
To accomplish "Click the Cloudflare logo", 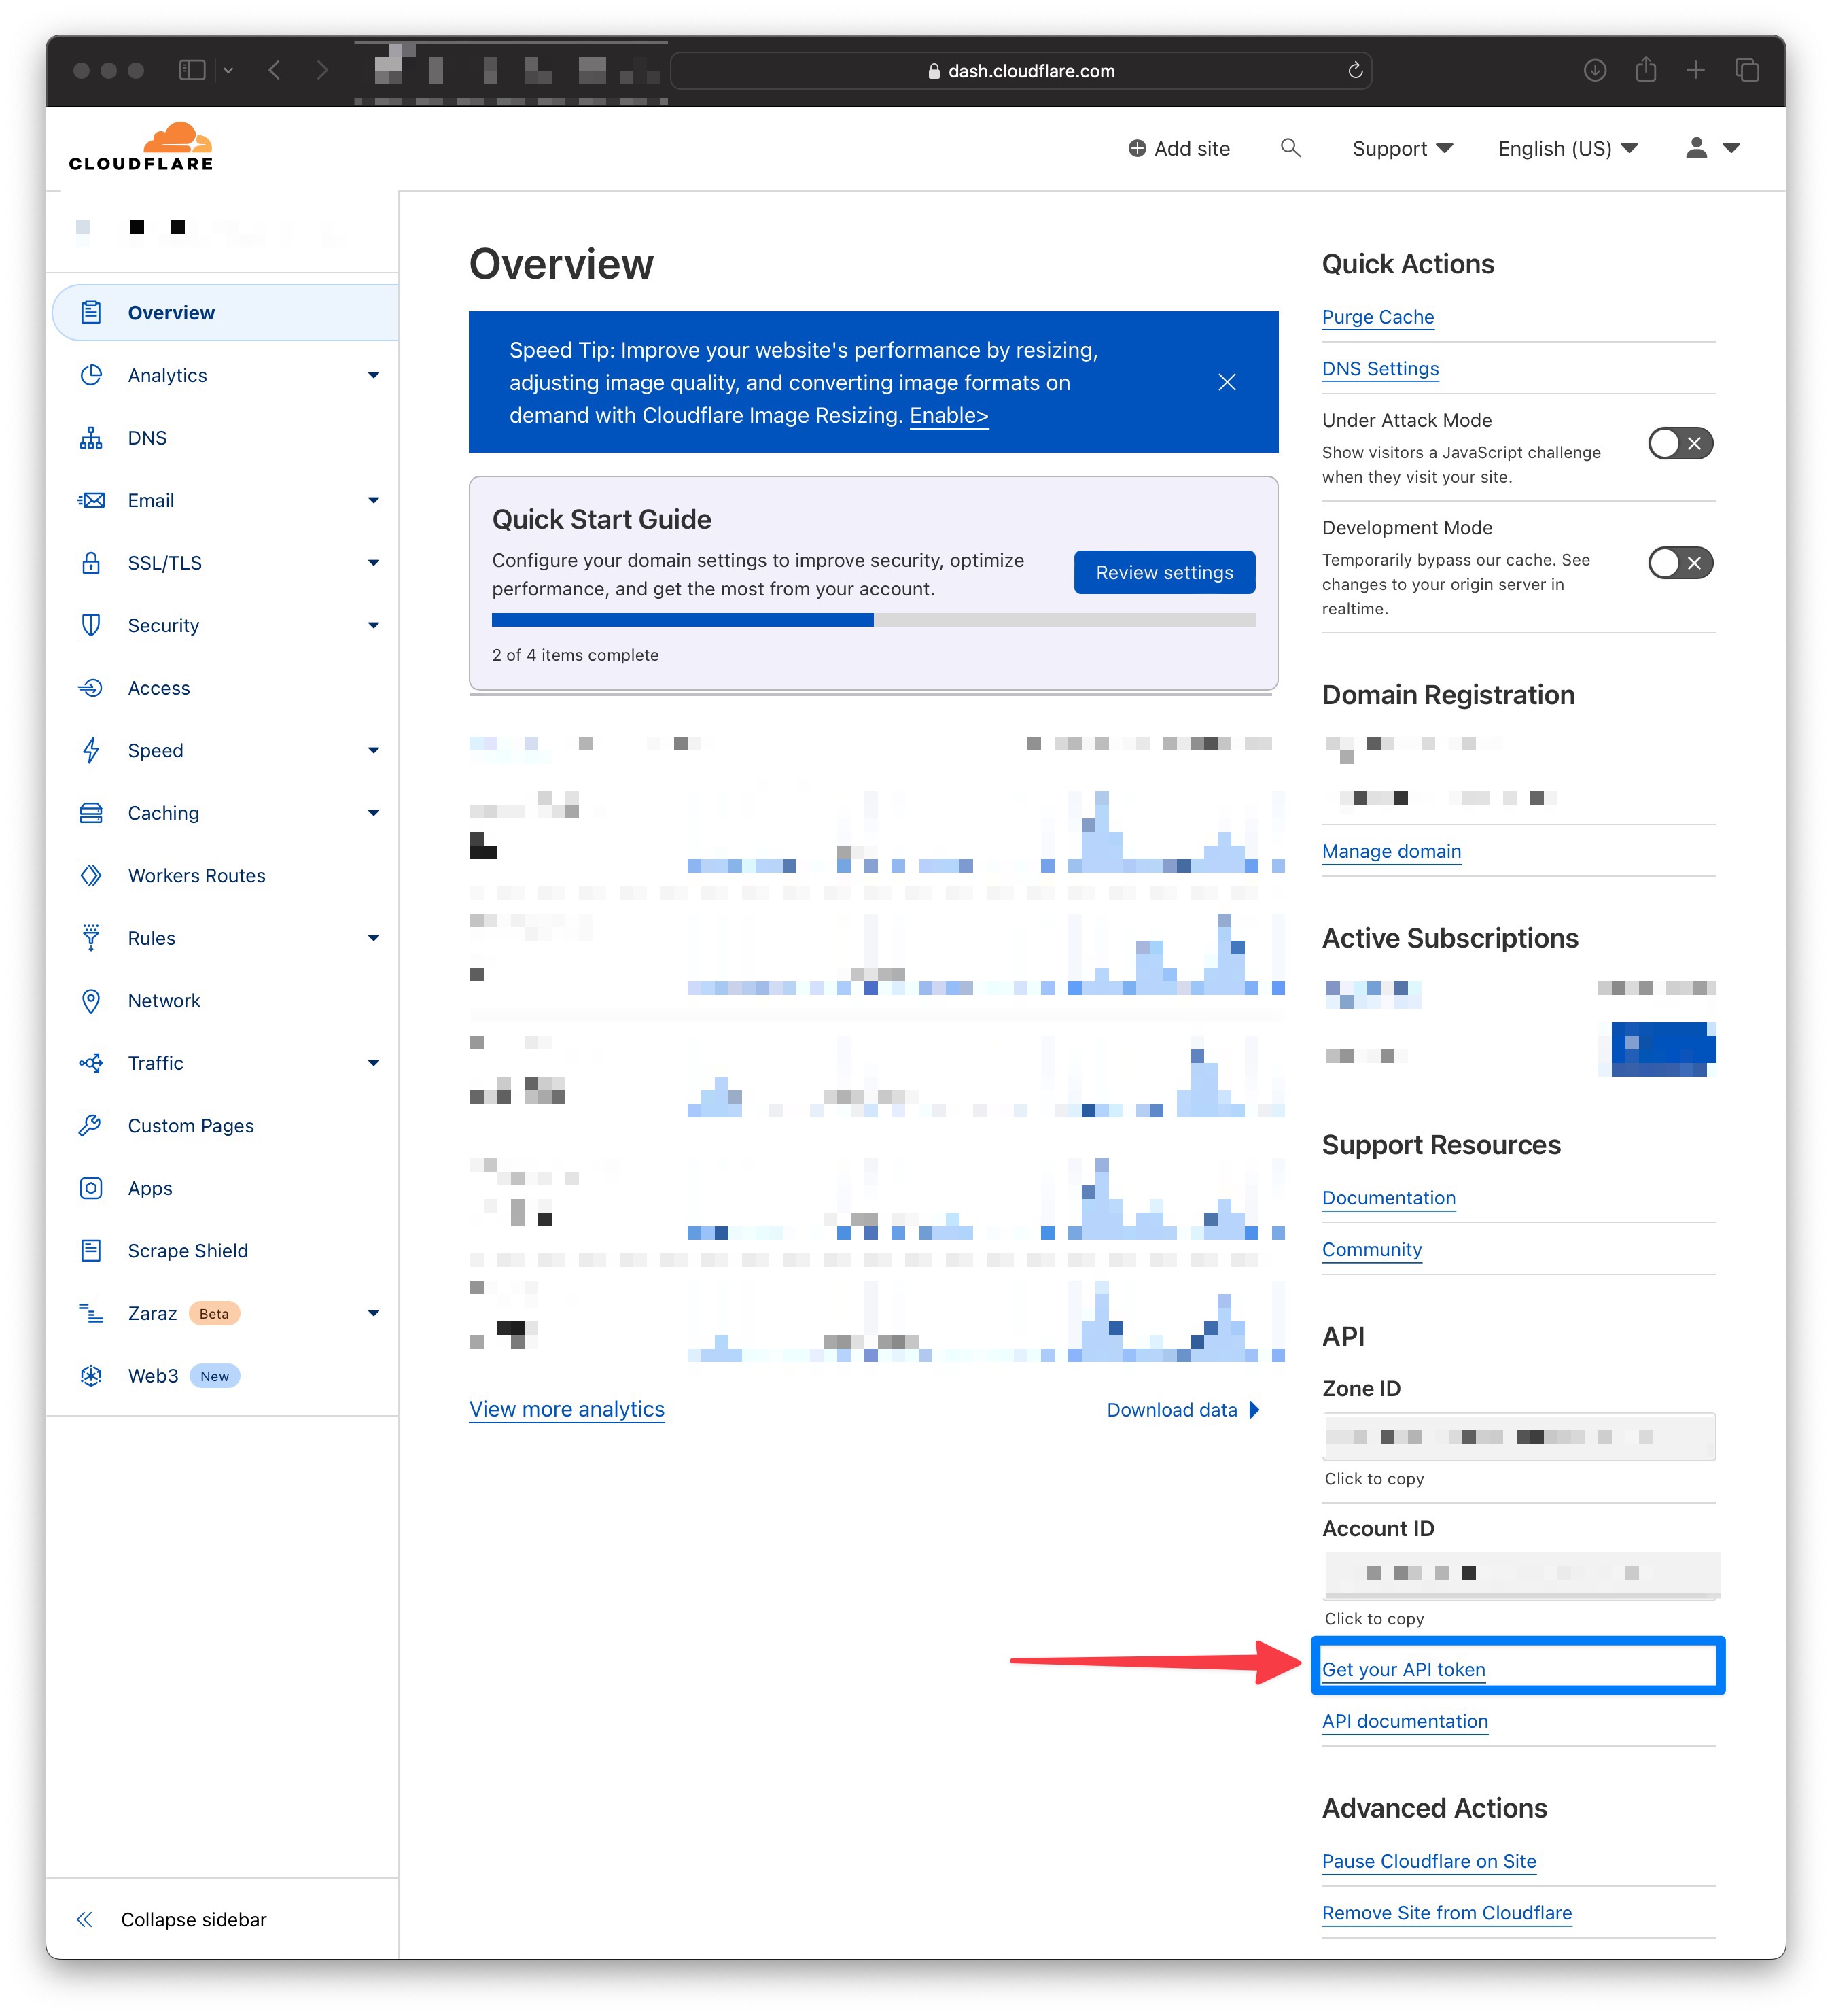I will [141, 146].
